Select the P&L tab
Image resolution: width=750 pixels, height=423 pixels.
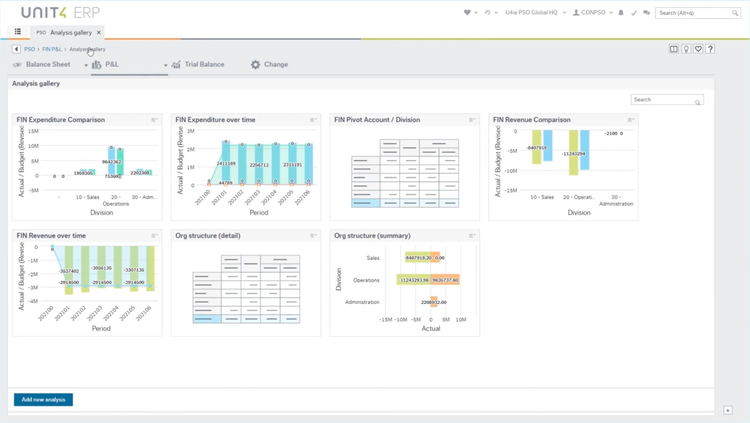click(x=106, y=64)
